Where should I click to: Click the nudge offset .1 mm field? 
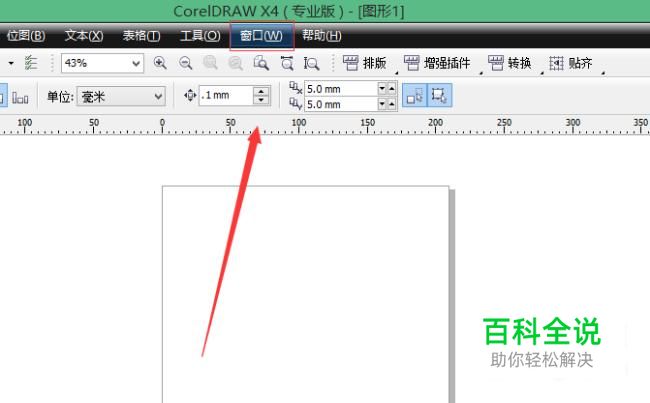coord(226,95)
